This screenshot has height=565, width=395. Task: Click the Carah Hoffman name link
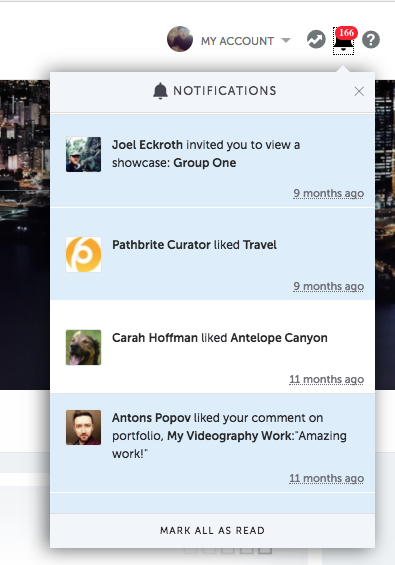point(155,338)
